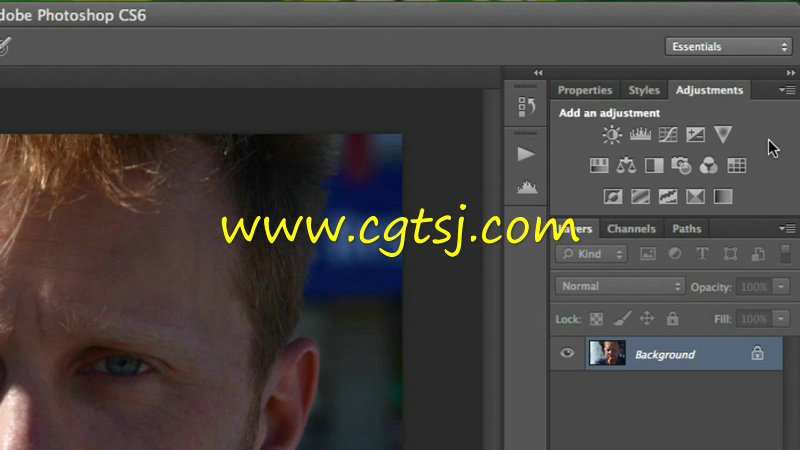
Task: Collapse the icon dock with double arrows
Action: (x=538, y=73)
